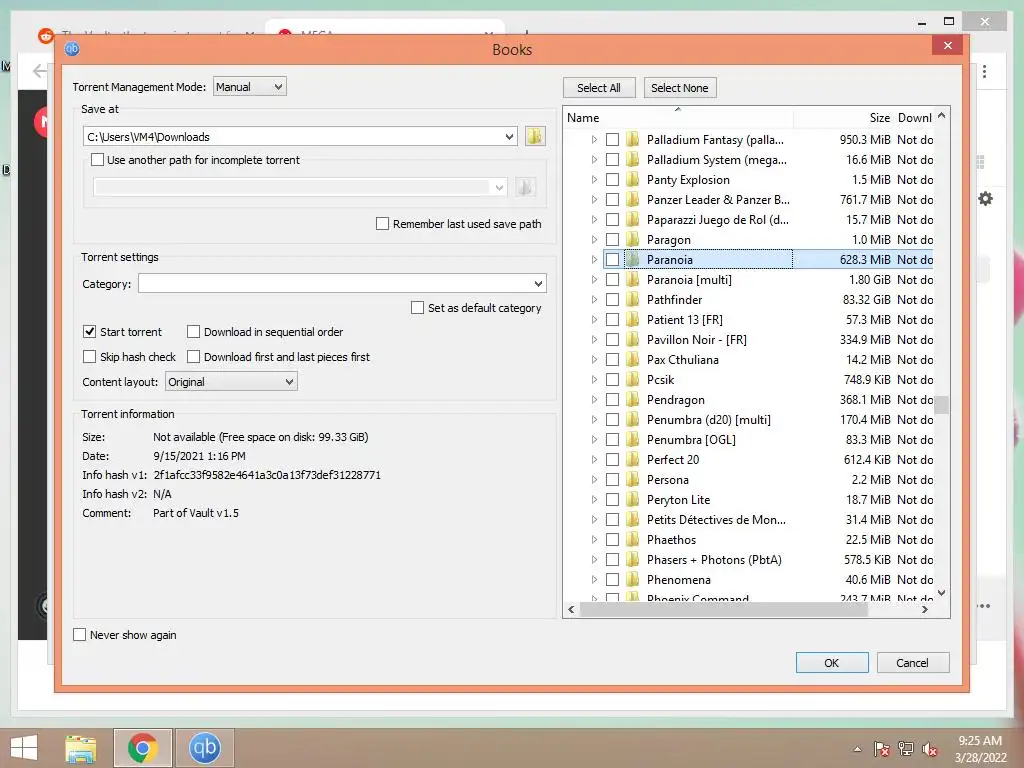
Task: Open the Content layout dropdown
Action: (x=231, y=381)
